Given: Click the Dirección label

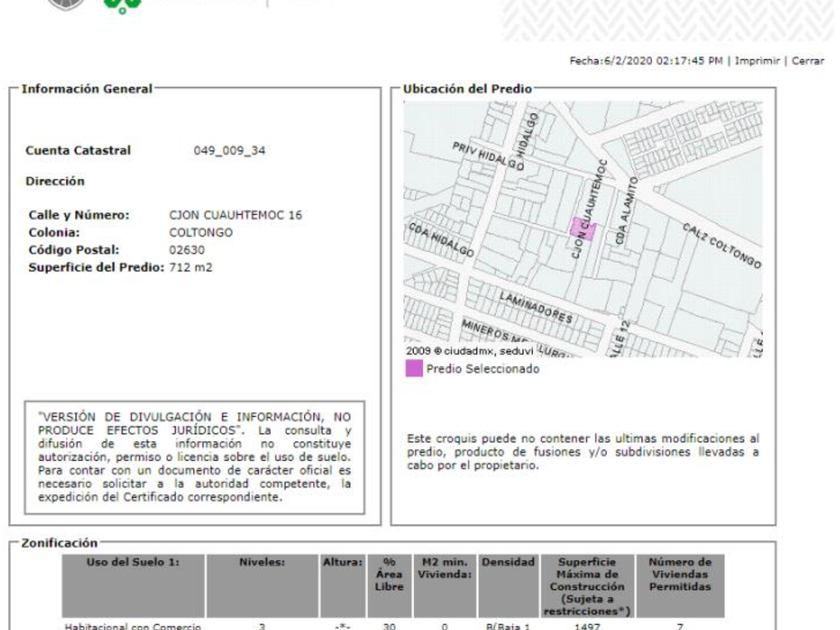Looking at the screenshot, I should tap(55, 181).
